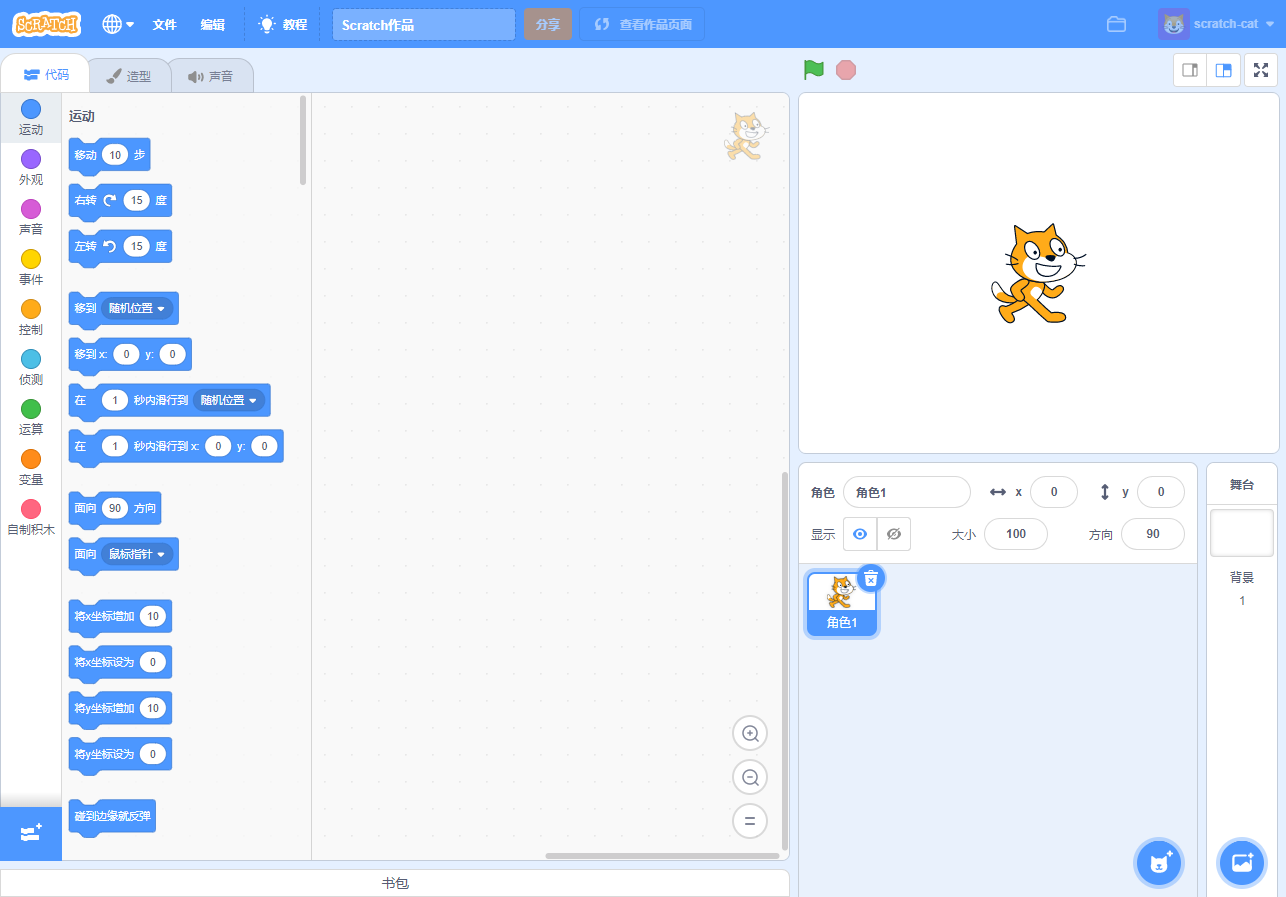This screenshot has width=1286, height=897.
Task: Select the stage backdrop thumbnail
Action: [1242, 532]
